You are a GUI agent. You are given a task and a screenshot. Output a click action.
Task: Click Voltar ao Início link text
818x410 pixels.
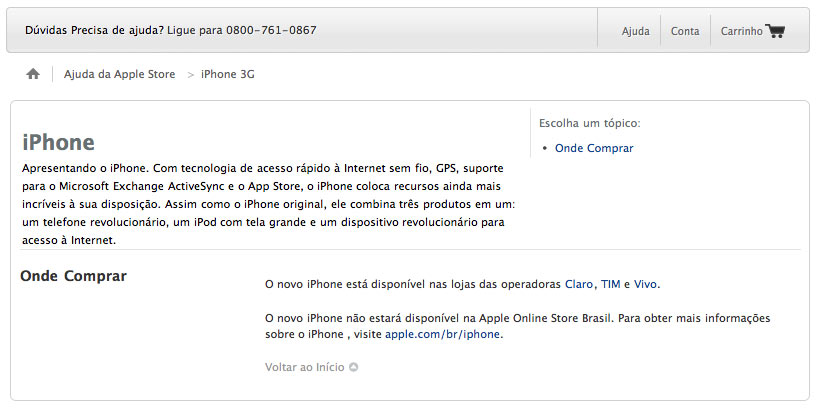pos(305,367)
